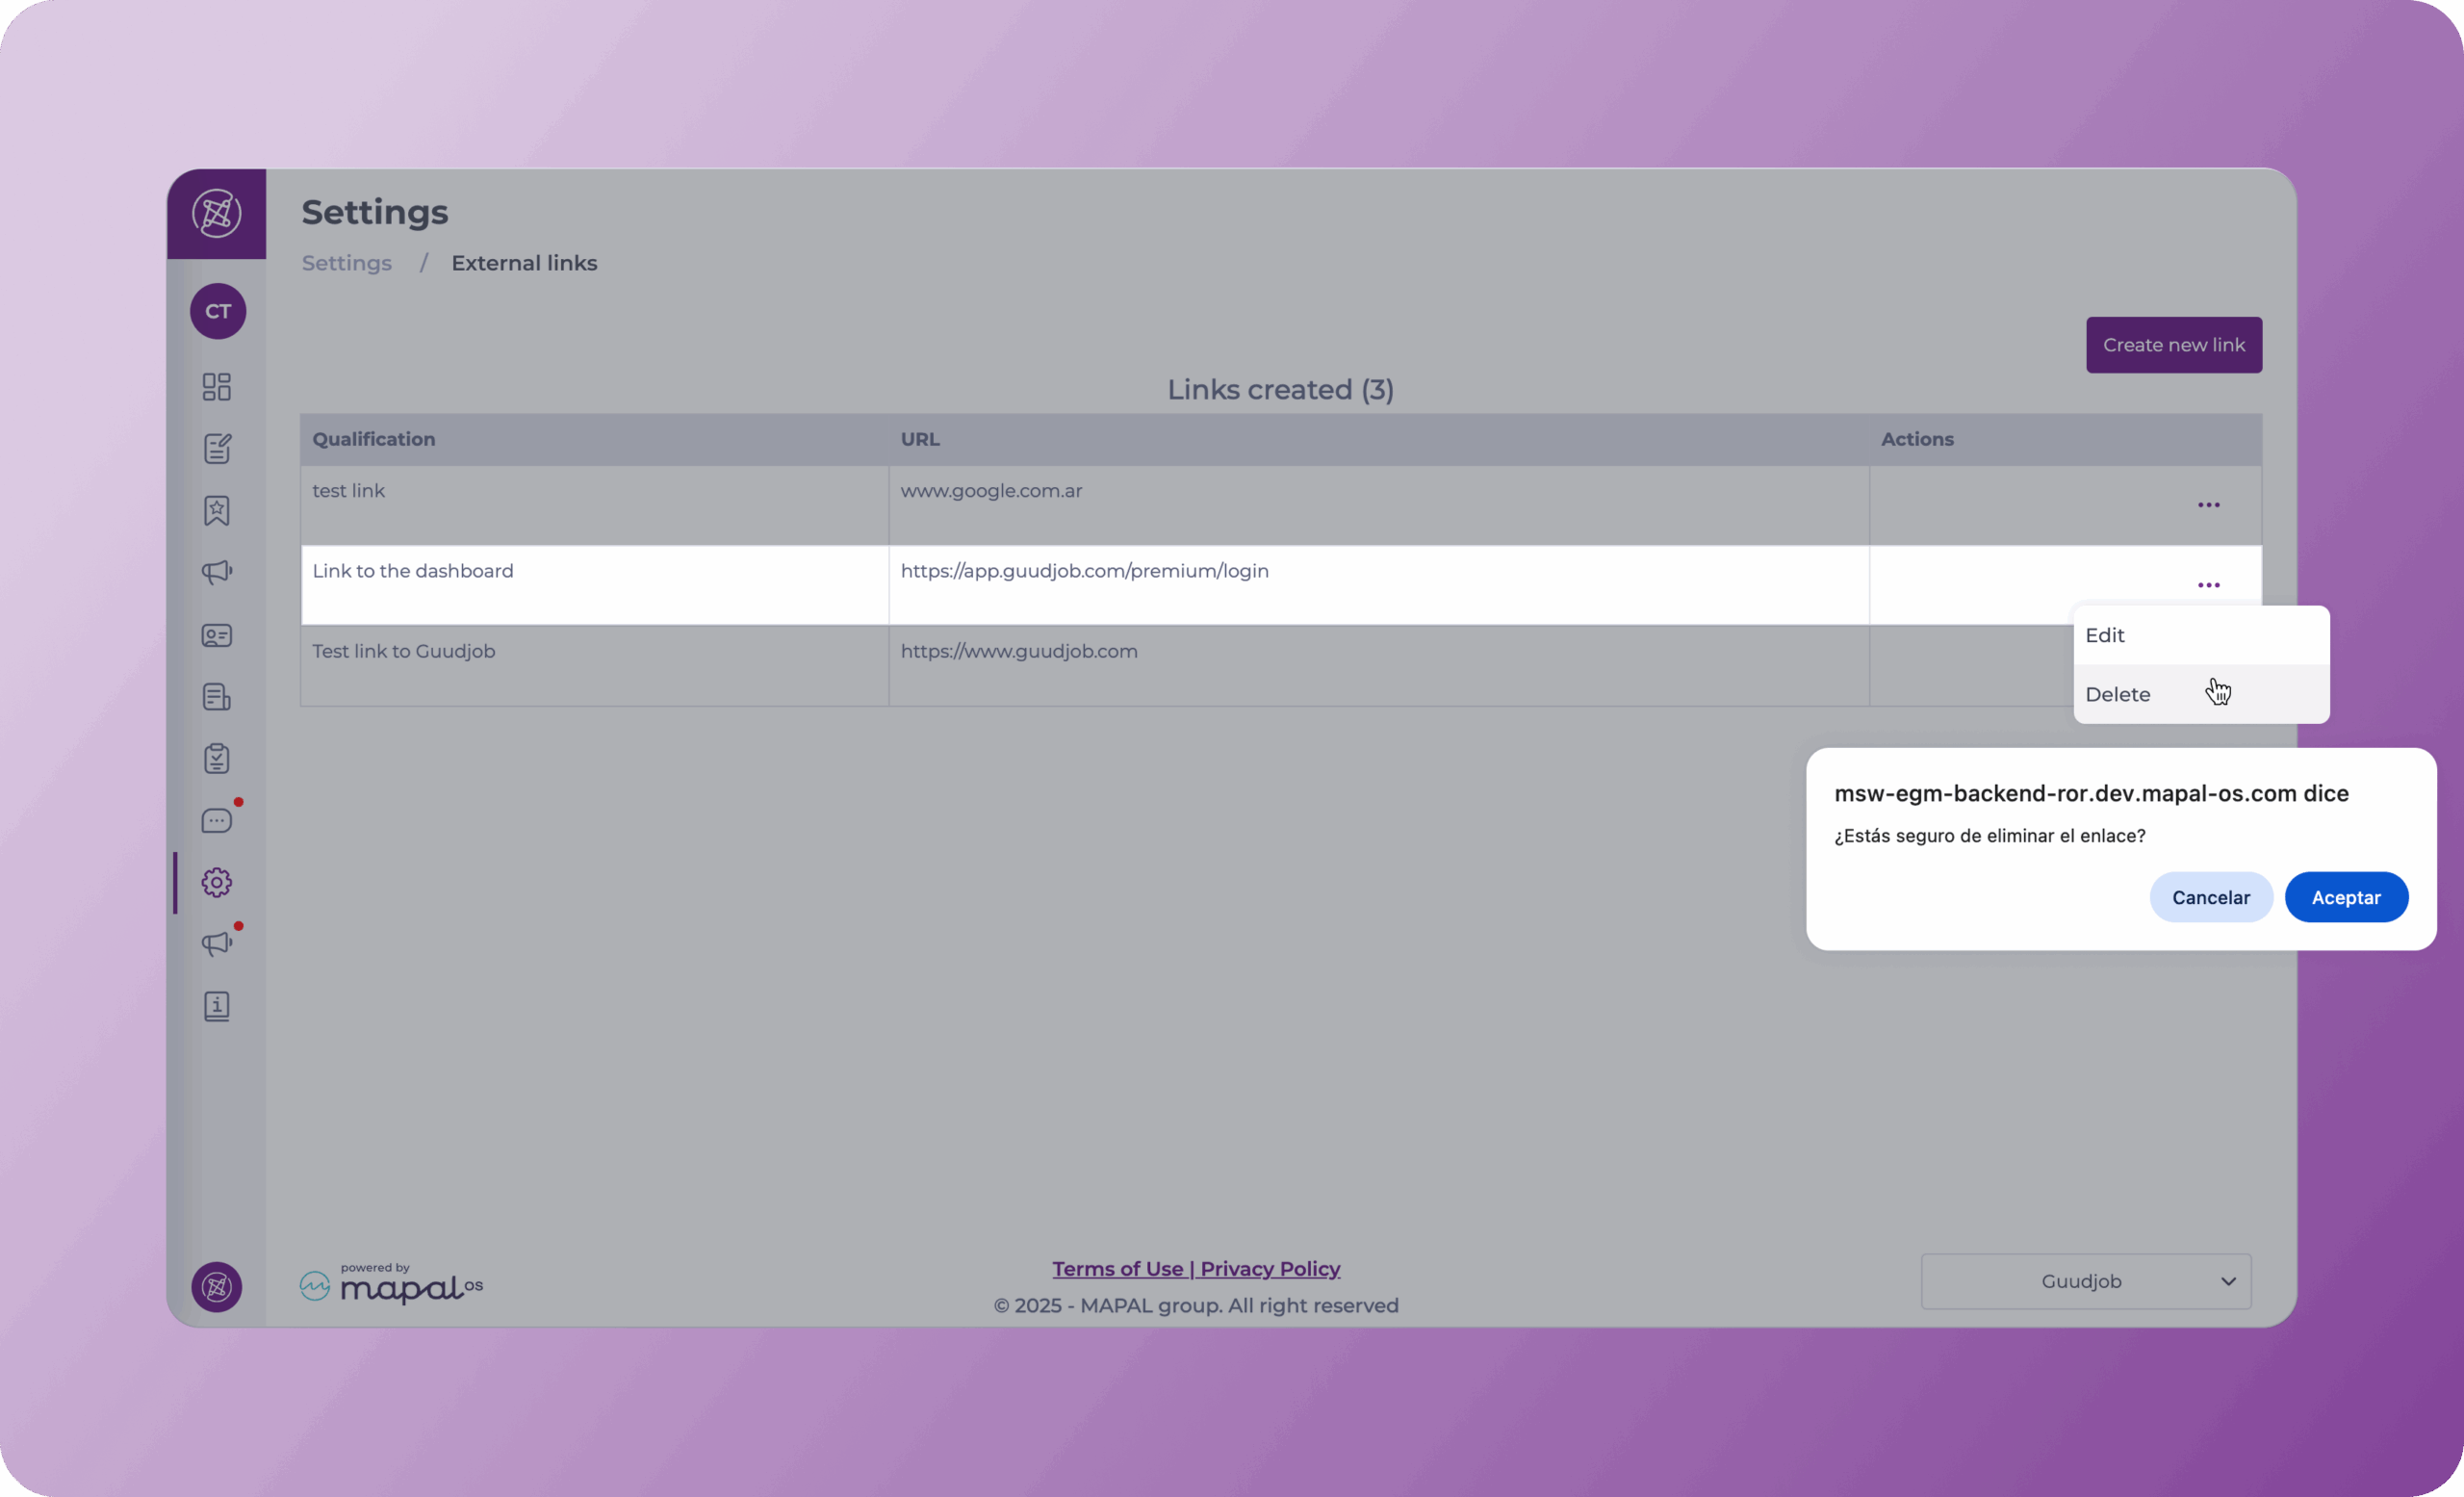The image size is (2464, 1497).
Task: Select the 'Test link to Guudjob' cell
Action: click(x=594, y=666)
